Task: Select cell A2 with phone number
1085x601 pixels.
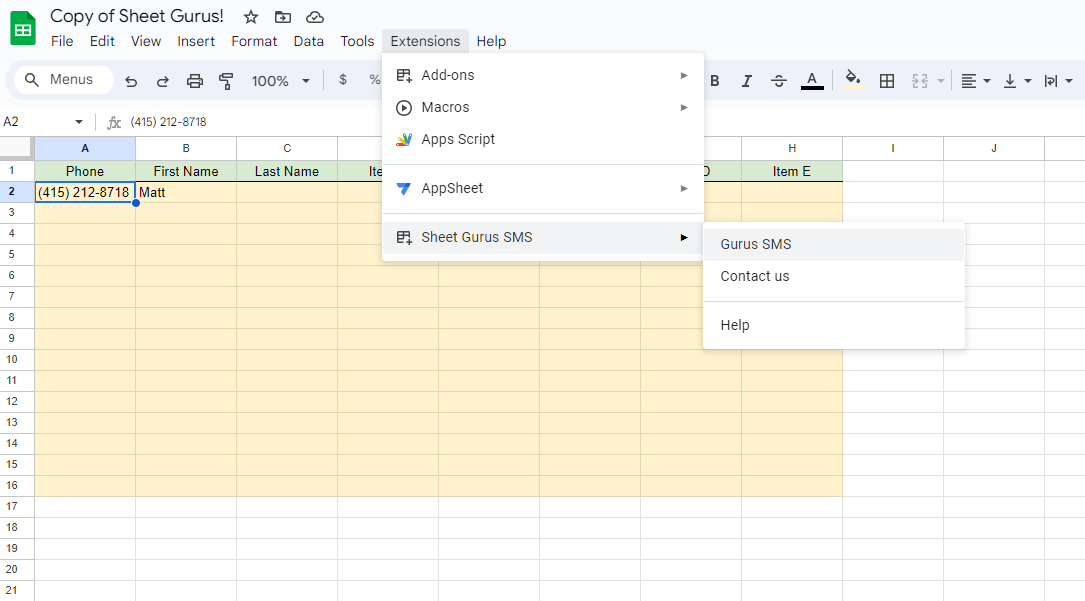Action: (85, 192)
